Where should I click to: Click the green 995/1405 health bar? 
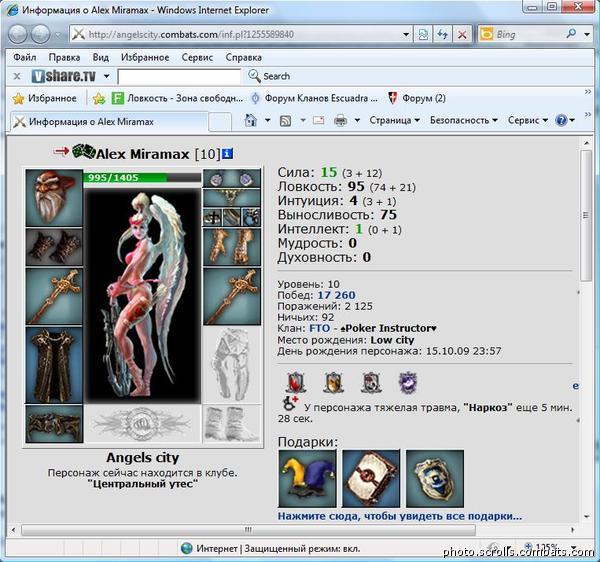142,178
